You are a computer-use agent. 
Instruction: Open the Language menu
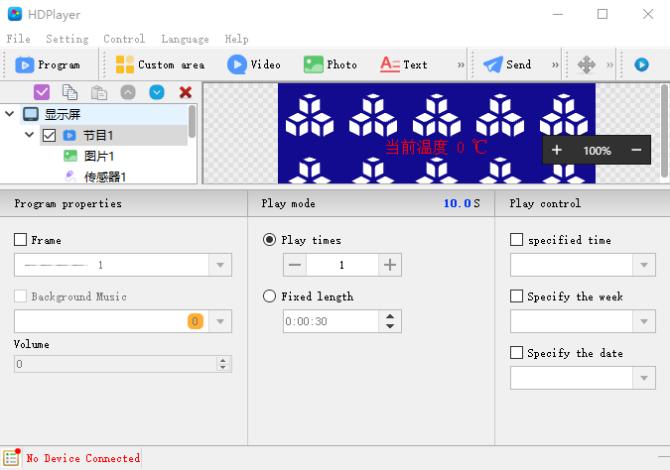185,39
